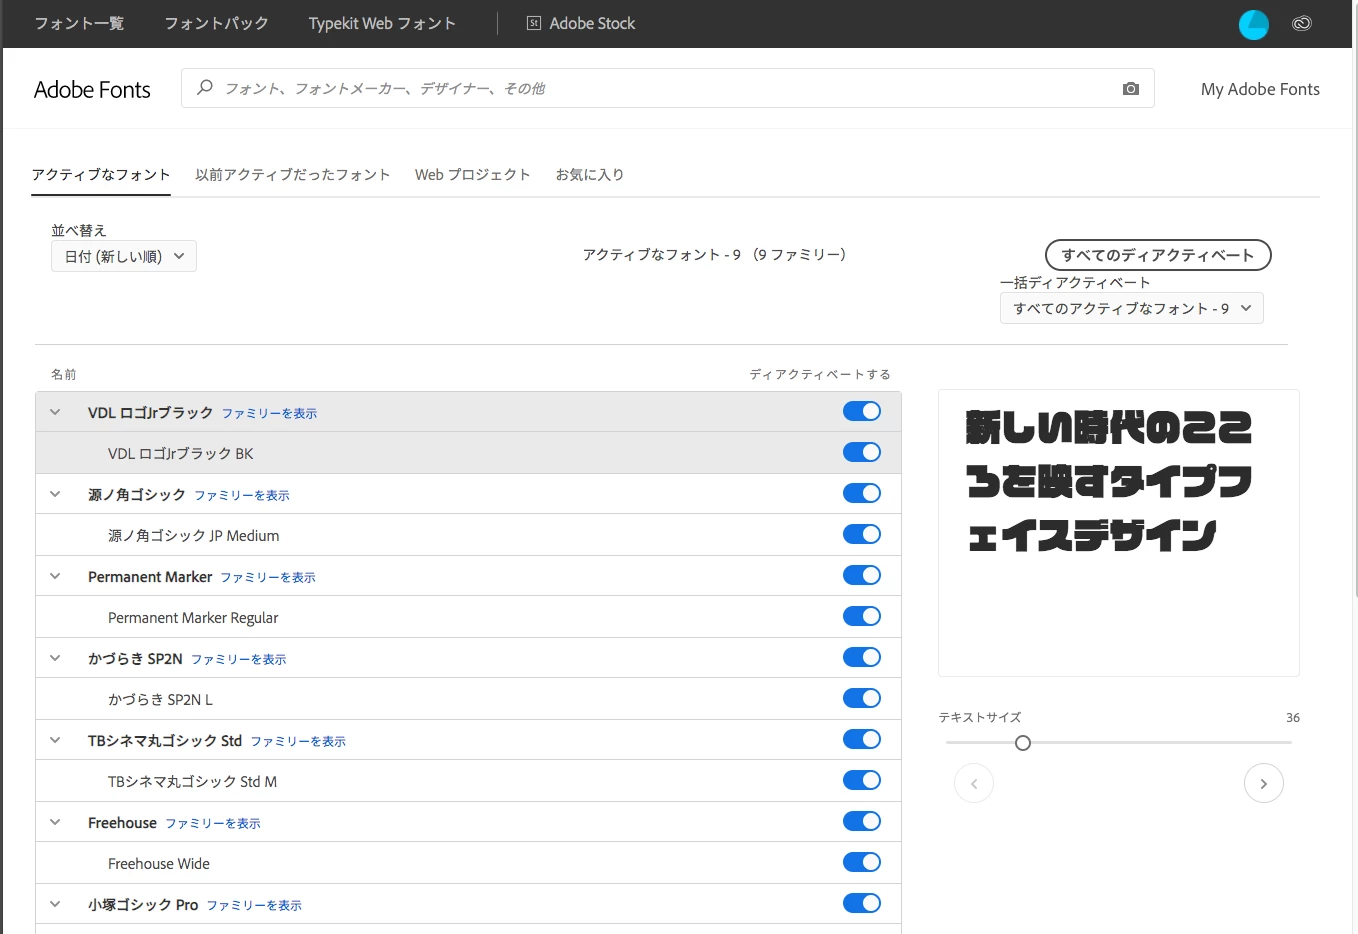This screenshot has width=1358, height=934.
Task: Open the blue user profile avatar
Action: 1254,24
